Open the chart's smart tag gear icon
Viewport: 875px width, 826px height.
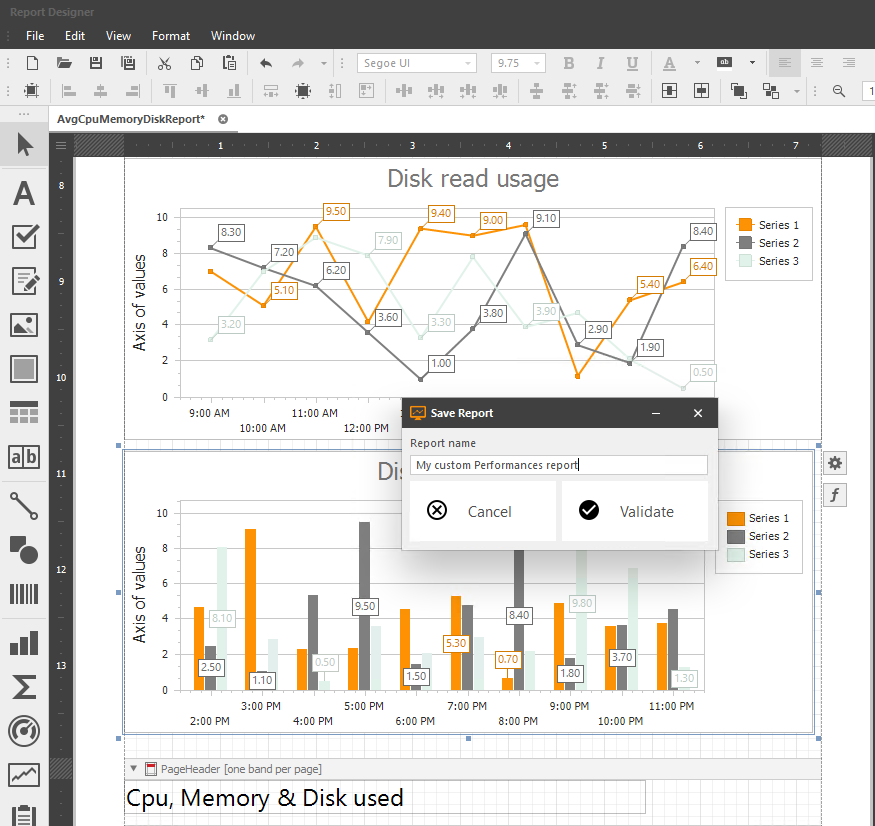[x=834, y=462]
